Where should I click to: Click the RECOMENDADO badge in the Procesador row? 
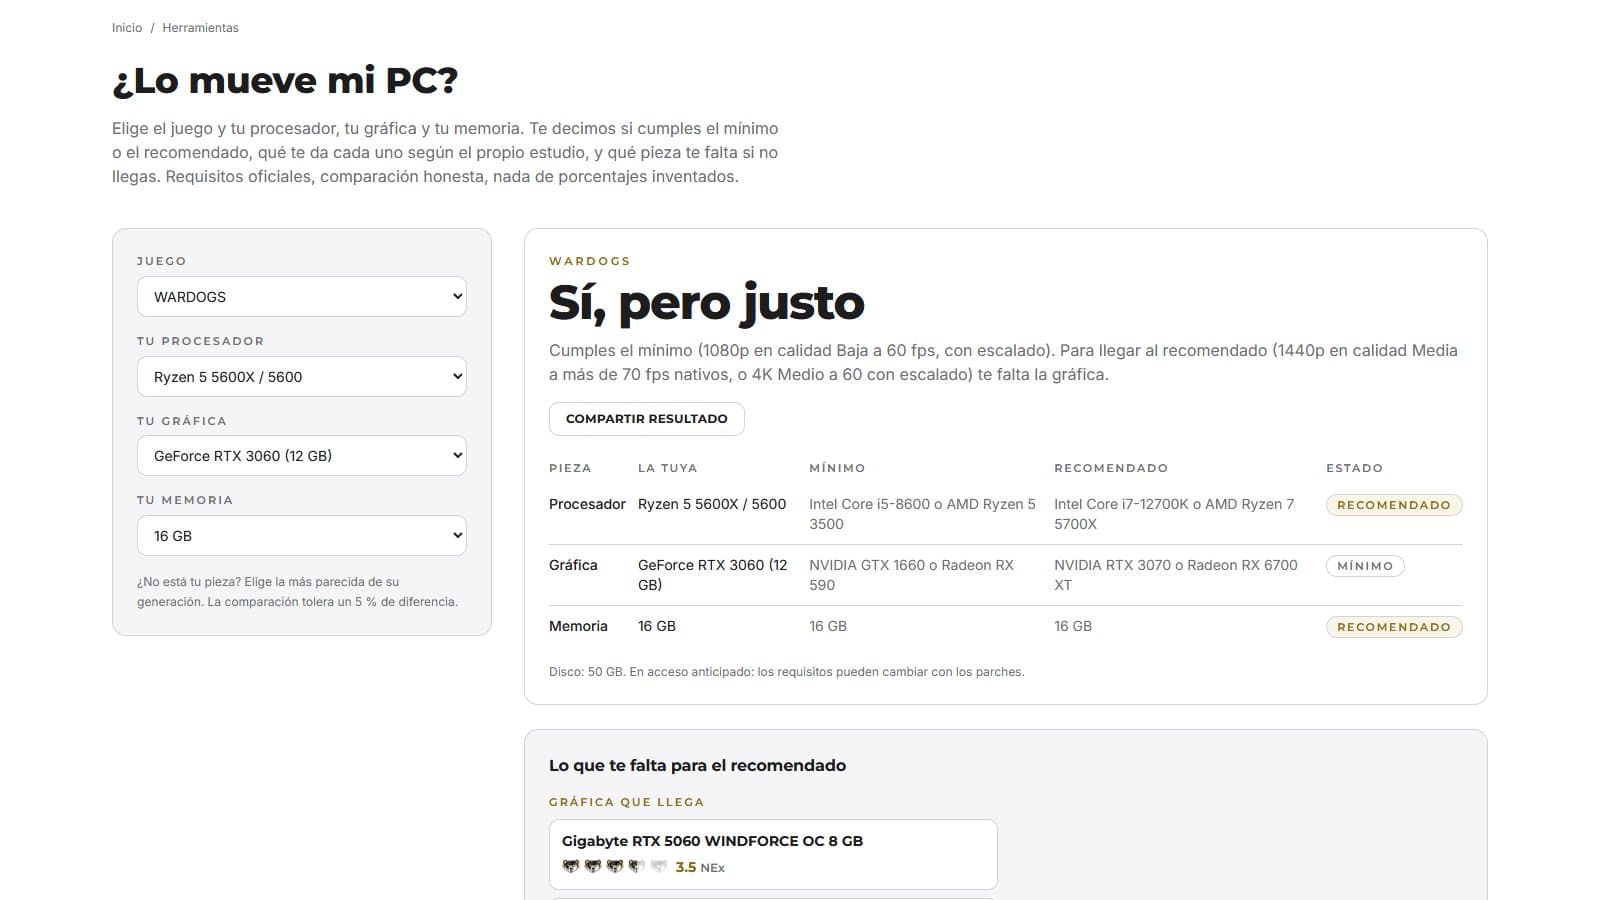tap(1394, 505)
